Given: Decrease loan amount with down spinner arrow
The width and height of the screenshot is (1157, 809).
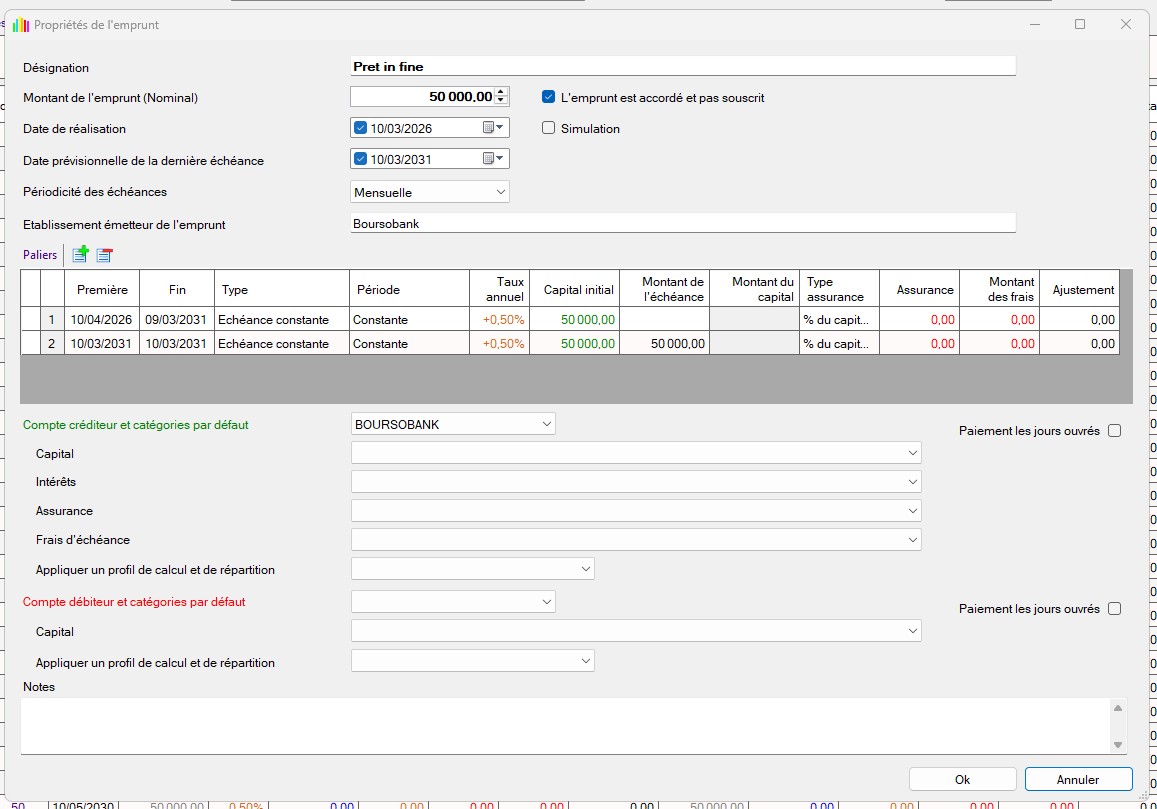Looking at the screenshot, I should click(502, 101).
